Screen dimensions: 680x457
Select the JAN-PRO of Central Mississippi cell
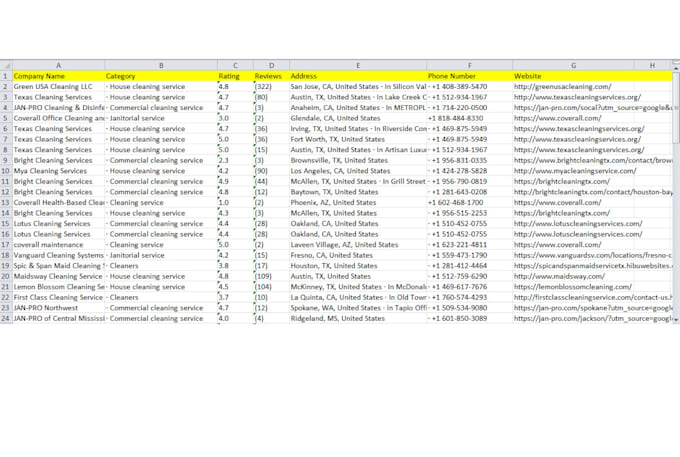(59, 318)
